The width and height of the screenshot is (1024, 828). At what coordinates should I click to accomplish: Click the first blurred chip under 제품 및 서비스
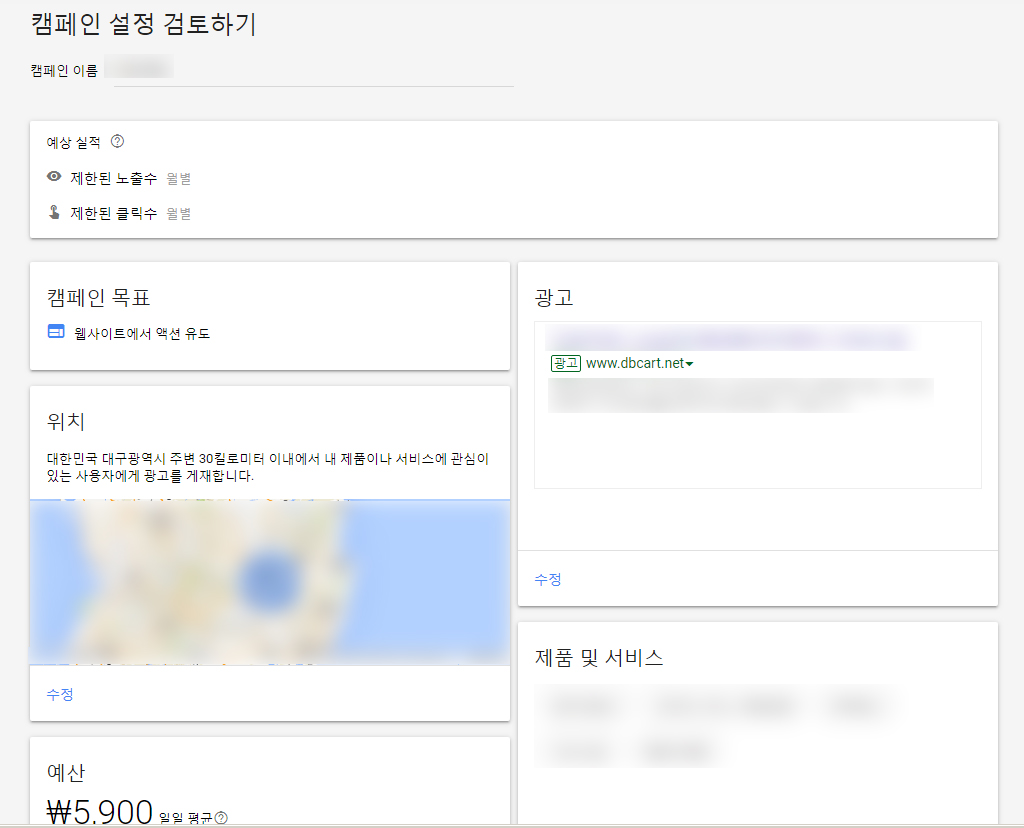click(584, 706)
